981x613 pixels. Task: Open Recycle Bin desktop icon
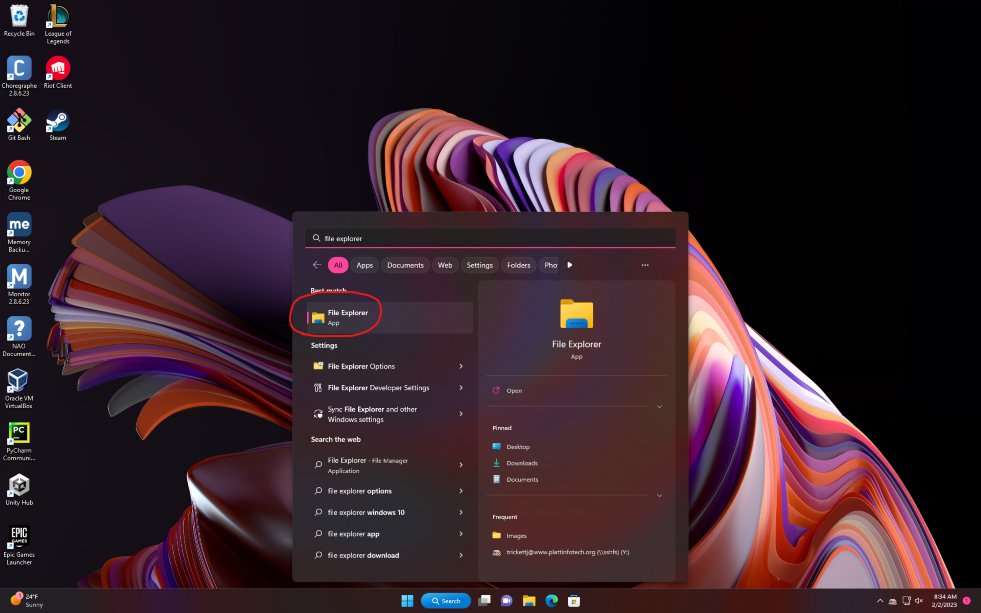pyautogui.click(x=19, y=21)
